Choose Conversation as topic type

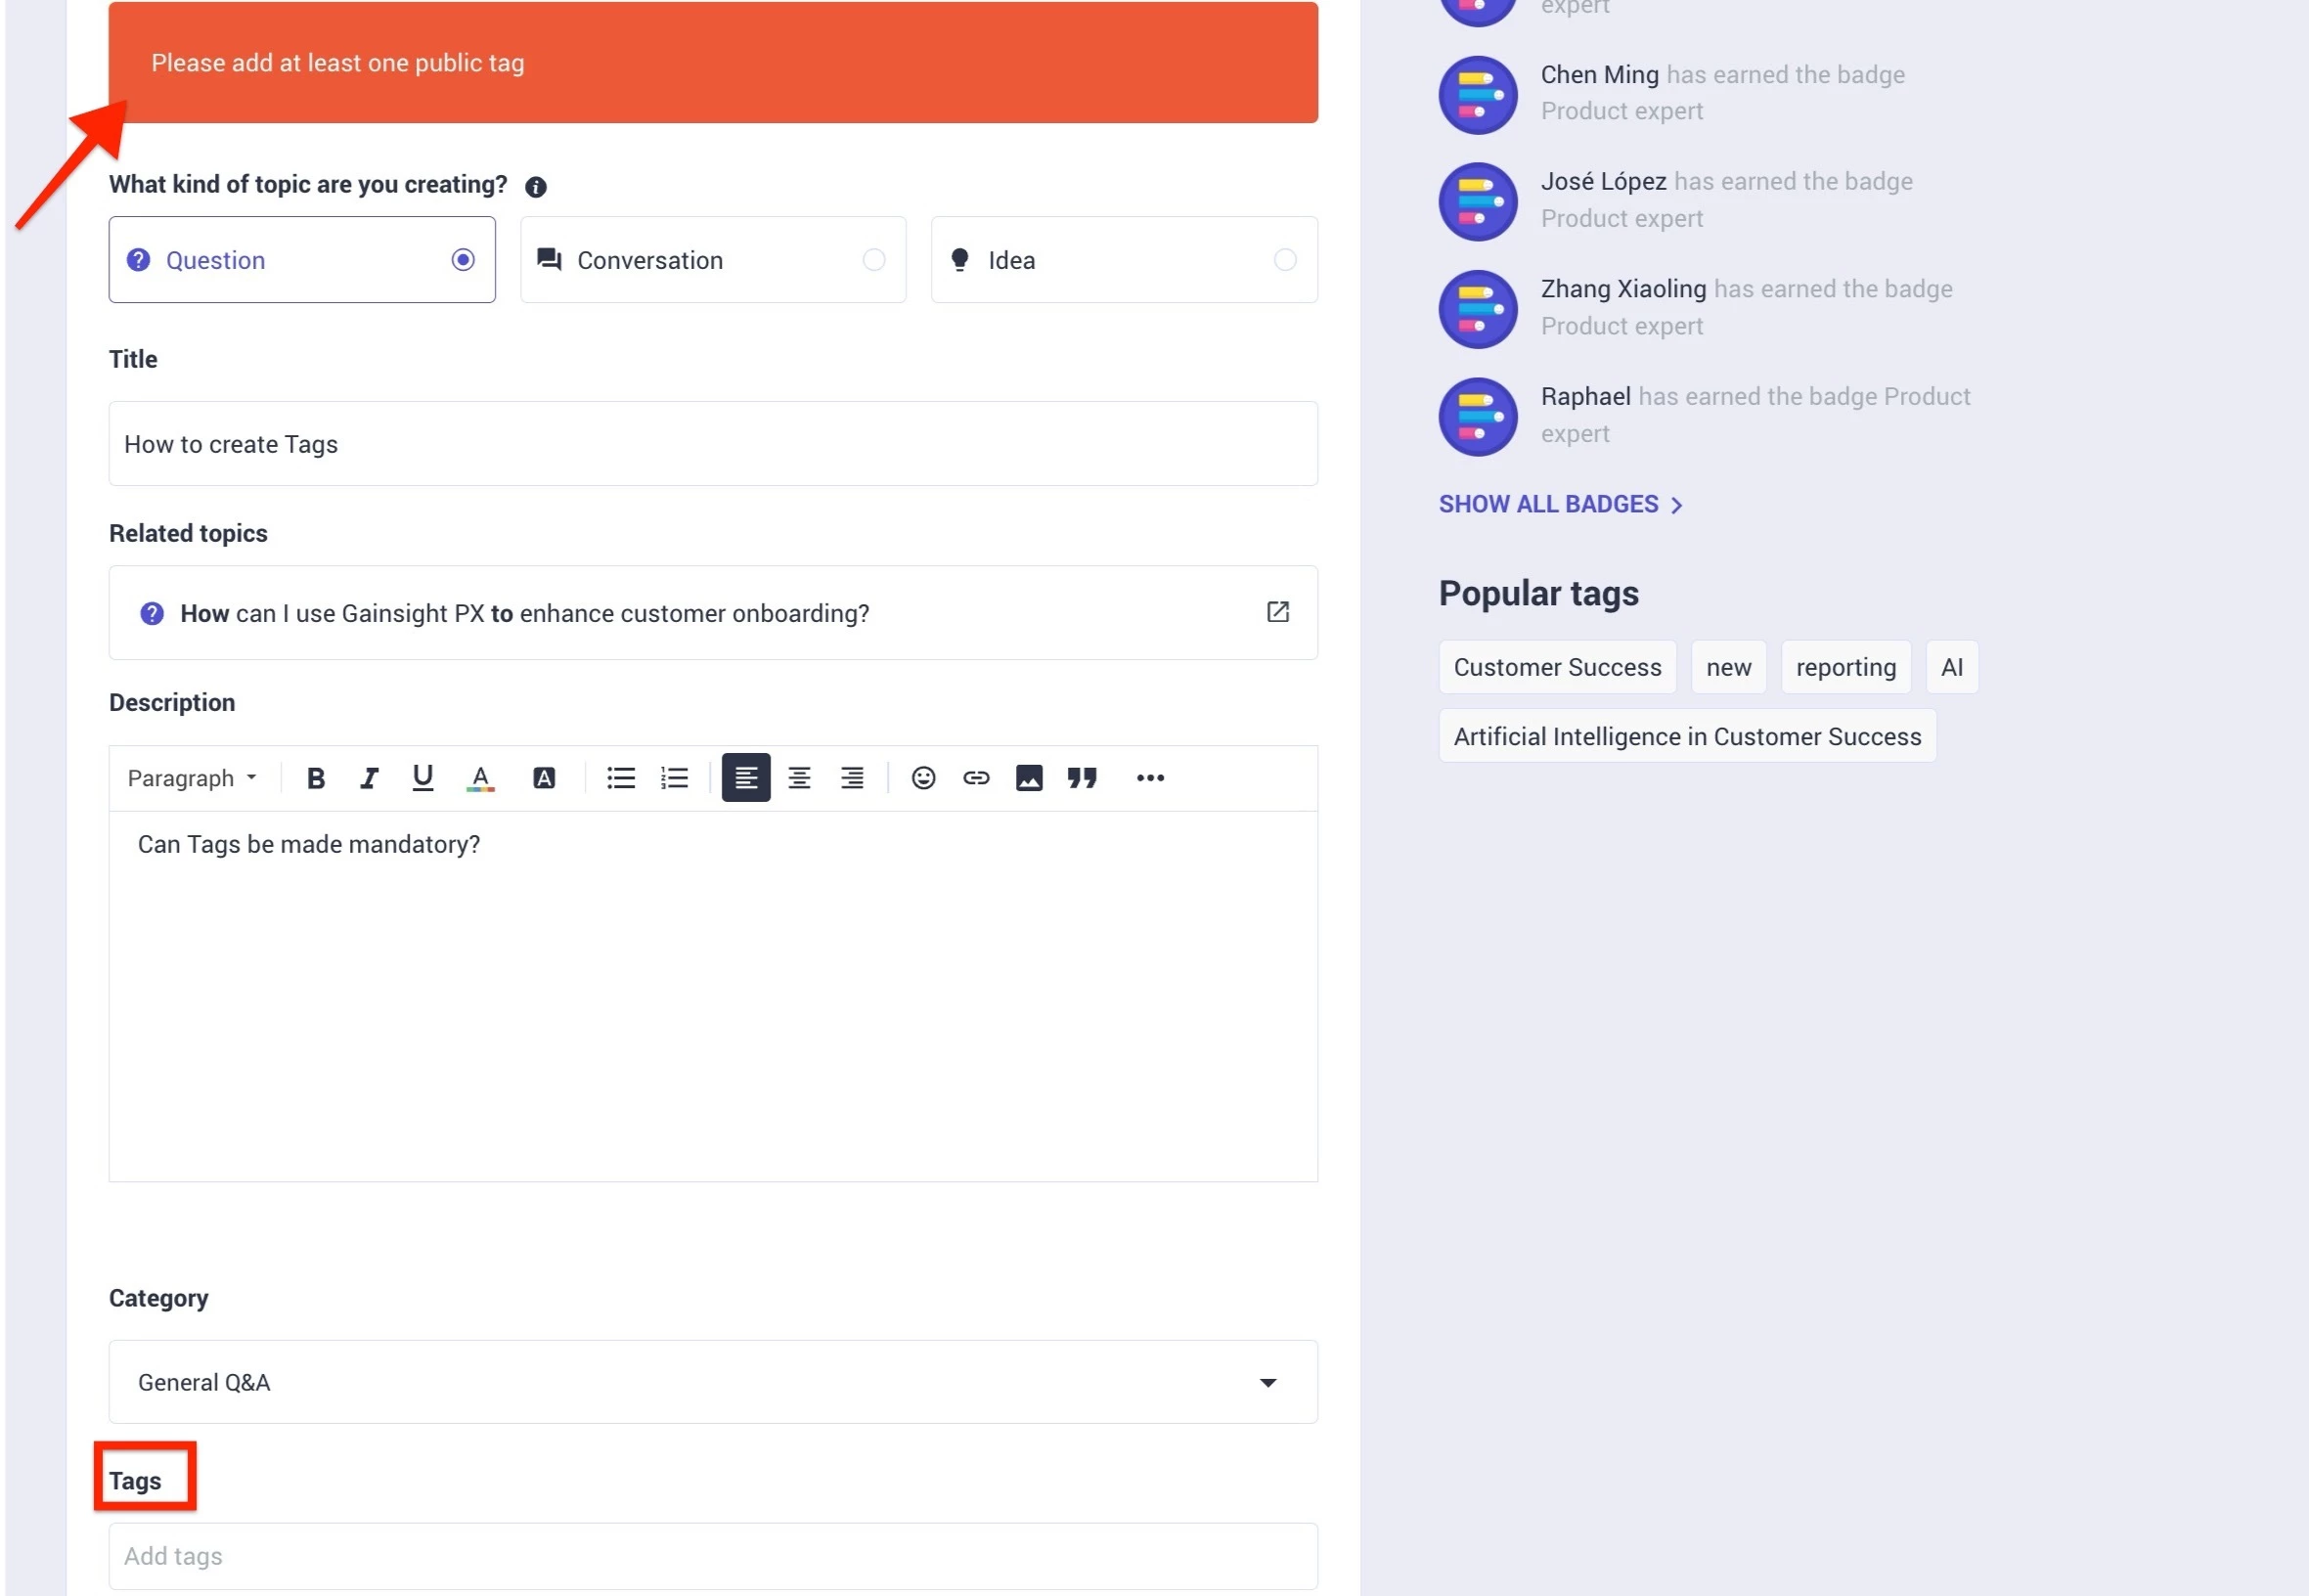(712, 260)
